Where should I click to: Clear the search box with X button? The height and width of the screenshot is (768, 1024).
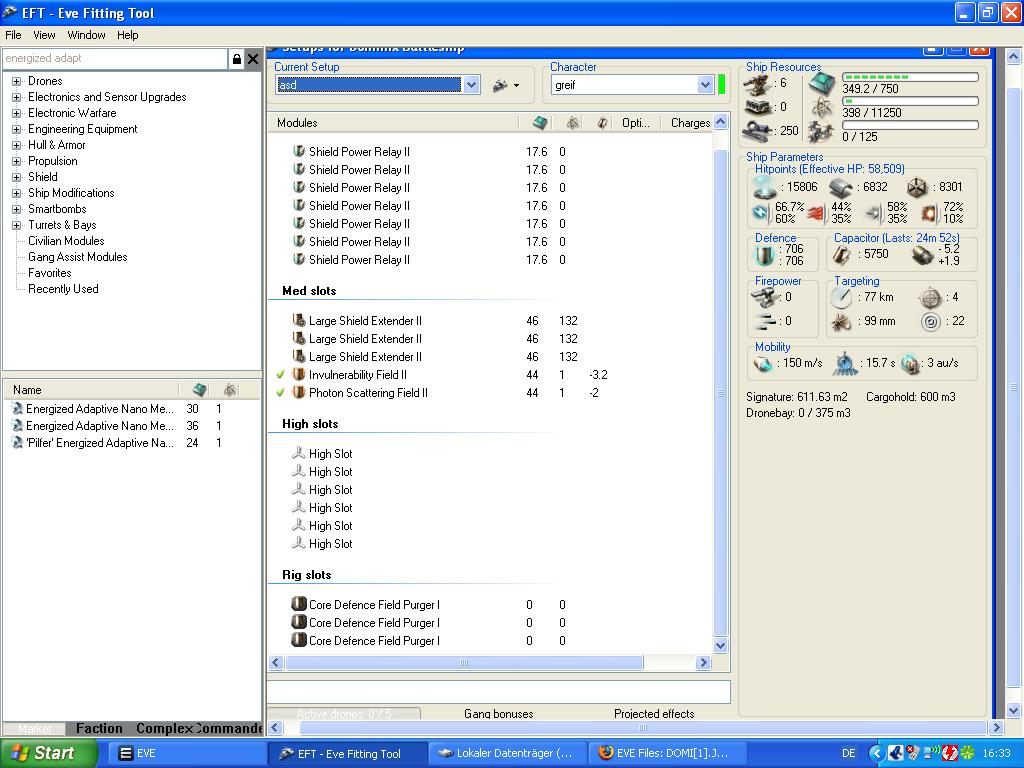click(x=253, y=59)
